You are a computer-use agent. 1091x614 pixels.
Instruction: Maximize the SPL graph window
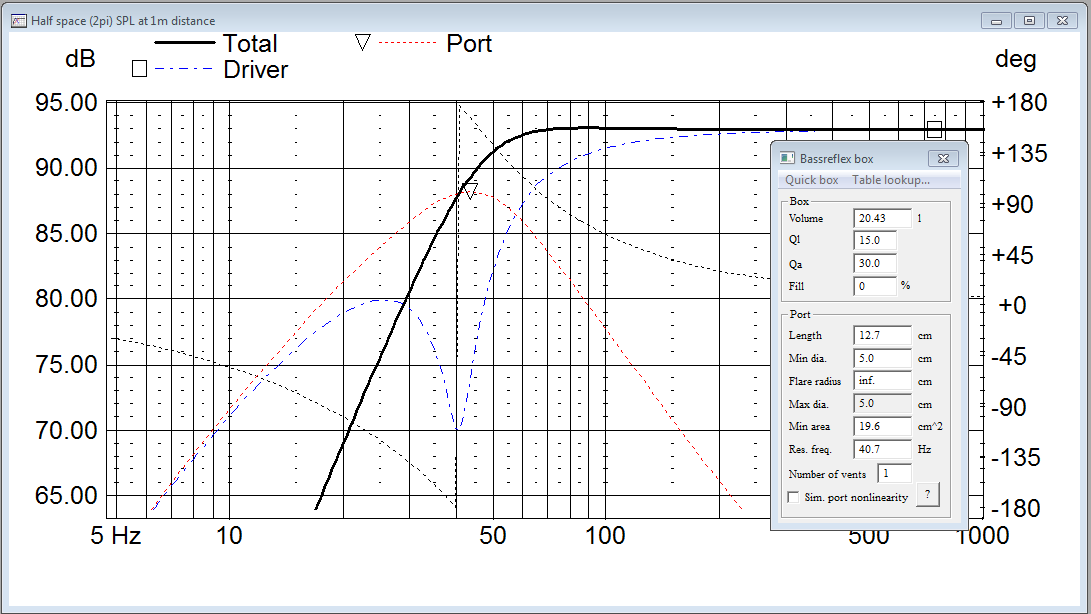pos(1029,21)
